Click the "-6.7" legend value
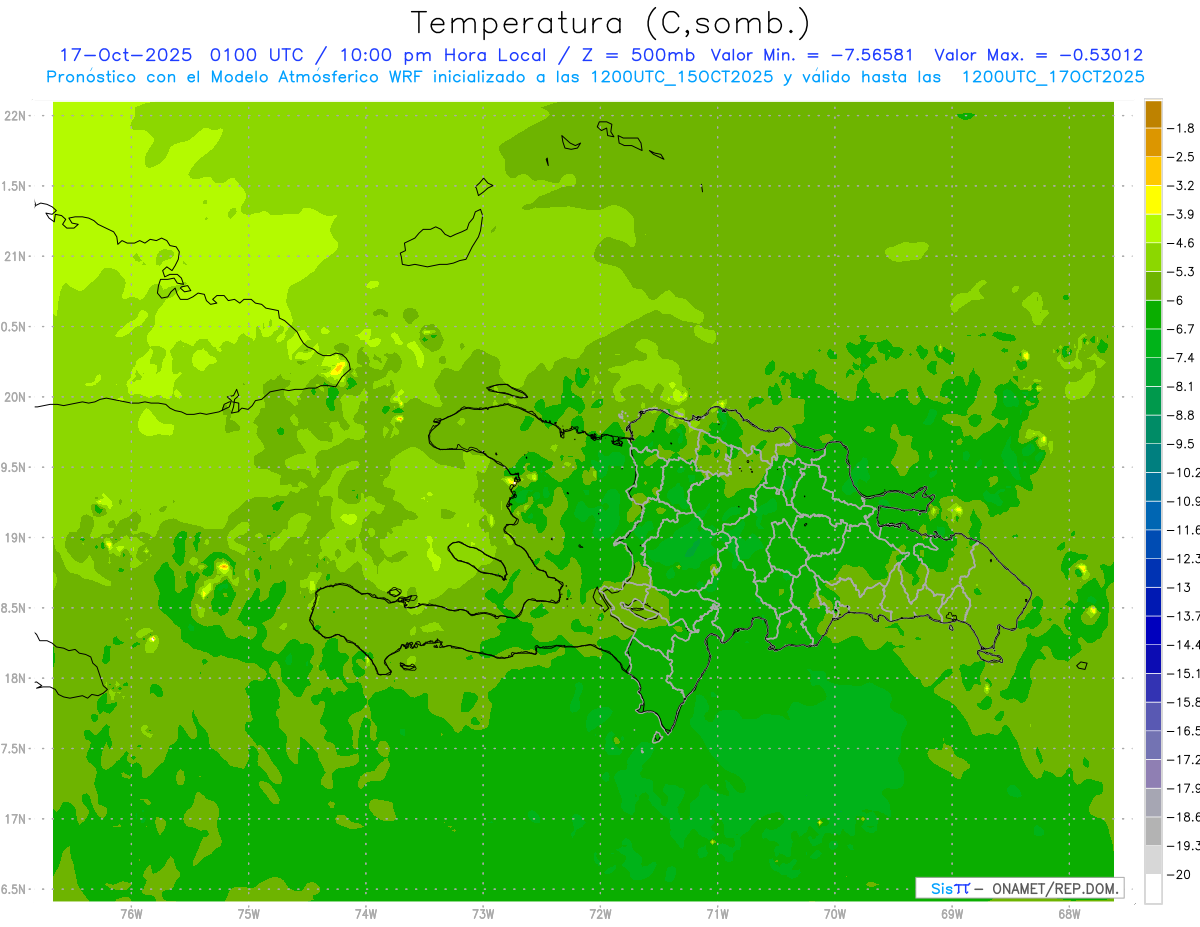This screenshot has width=1200, height=927. pos(1183,329)
